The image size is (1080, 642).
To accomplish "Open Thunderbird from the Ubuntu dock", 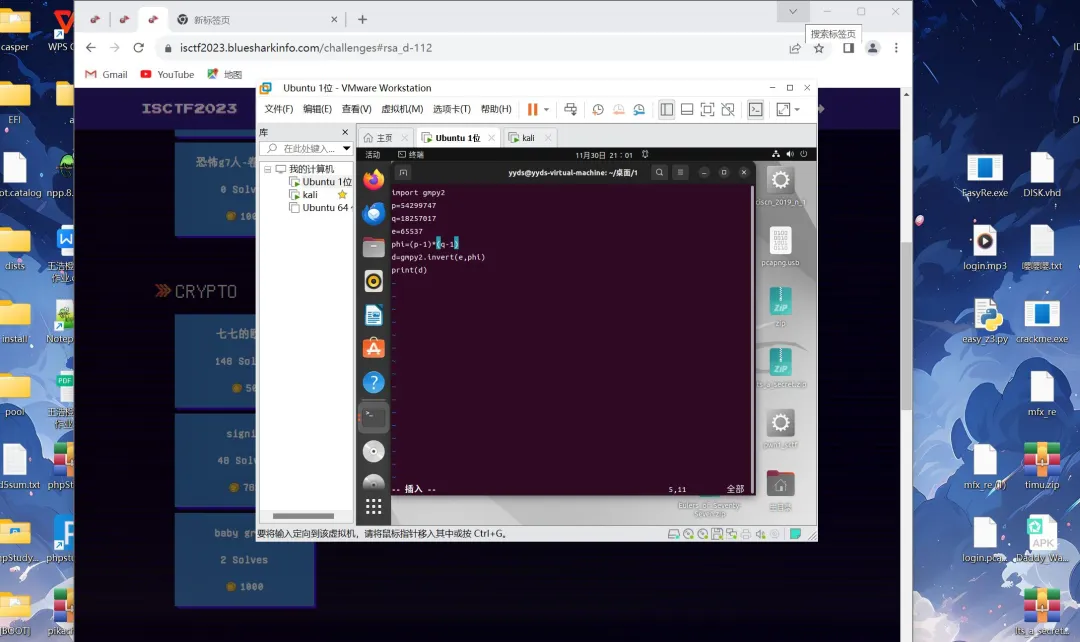I will pyautogui.click(x=373, y=214).
